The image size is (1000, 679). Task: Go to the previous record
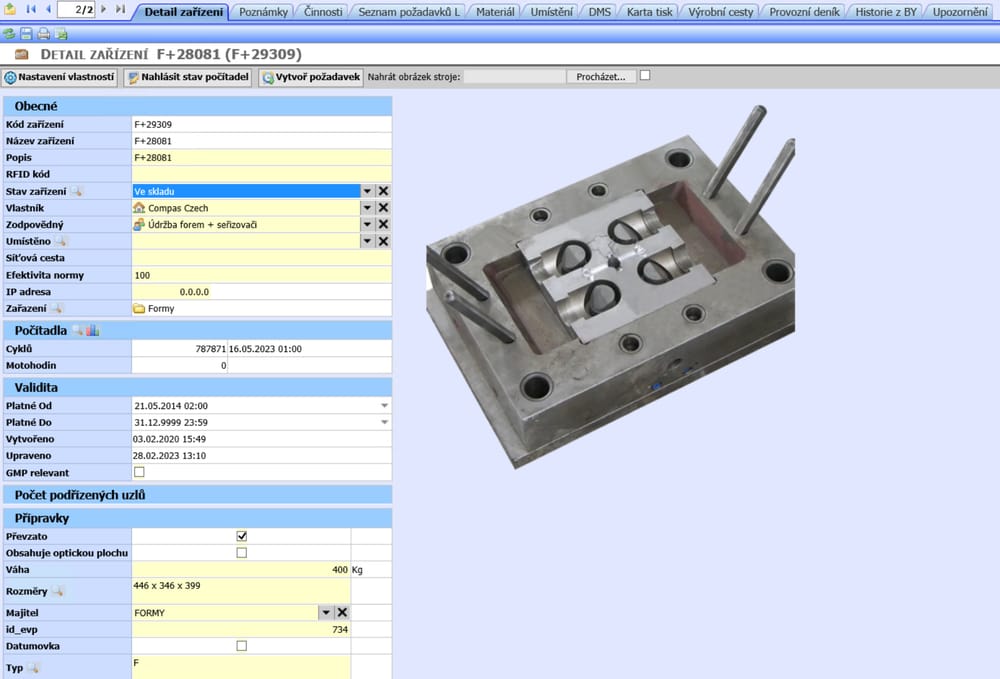pyautogui.click(x=48, y=9)
